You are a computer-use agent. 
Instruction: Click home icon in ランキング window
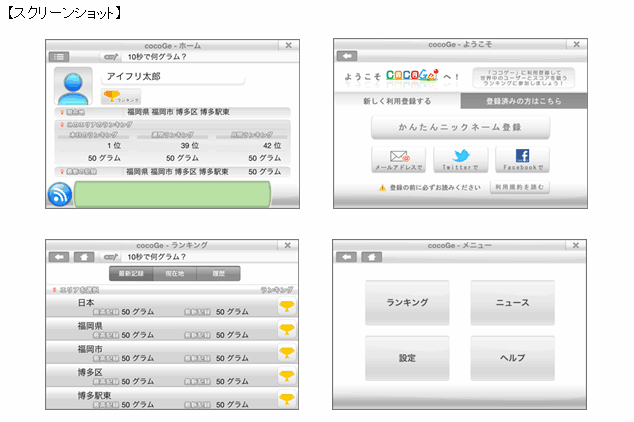[84, 257]
